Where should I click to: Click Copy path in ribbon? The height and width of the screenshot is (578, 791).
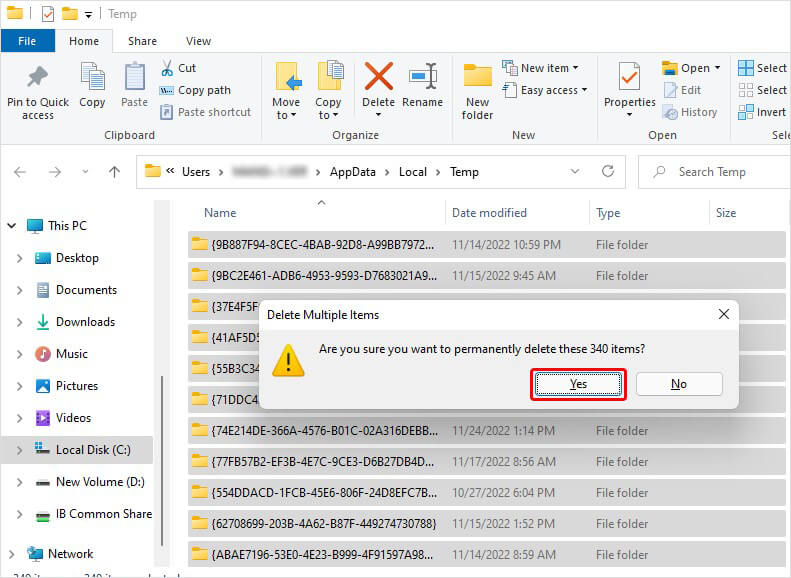196,90
